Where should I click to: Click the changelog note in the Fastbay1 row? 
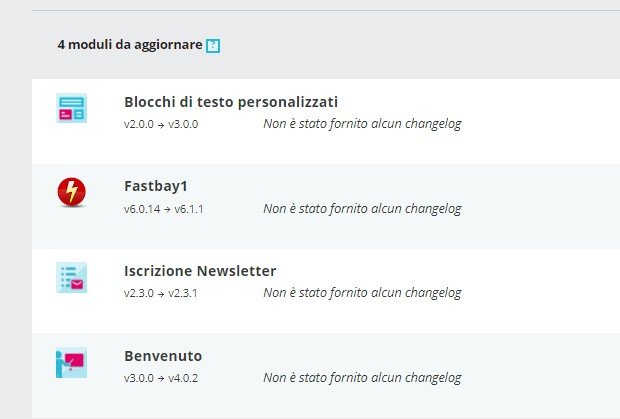point(362,209)
